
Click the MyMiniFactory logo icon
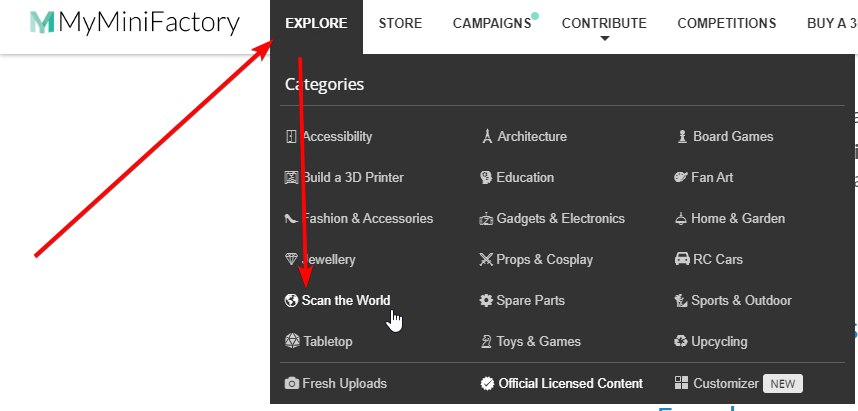[42, 22]
